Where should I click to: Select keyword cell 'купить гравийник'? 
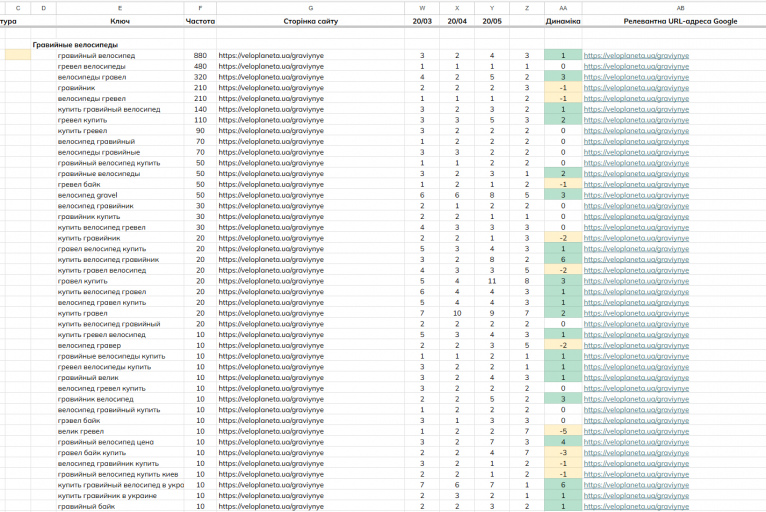(120, 238)
